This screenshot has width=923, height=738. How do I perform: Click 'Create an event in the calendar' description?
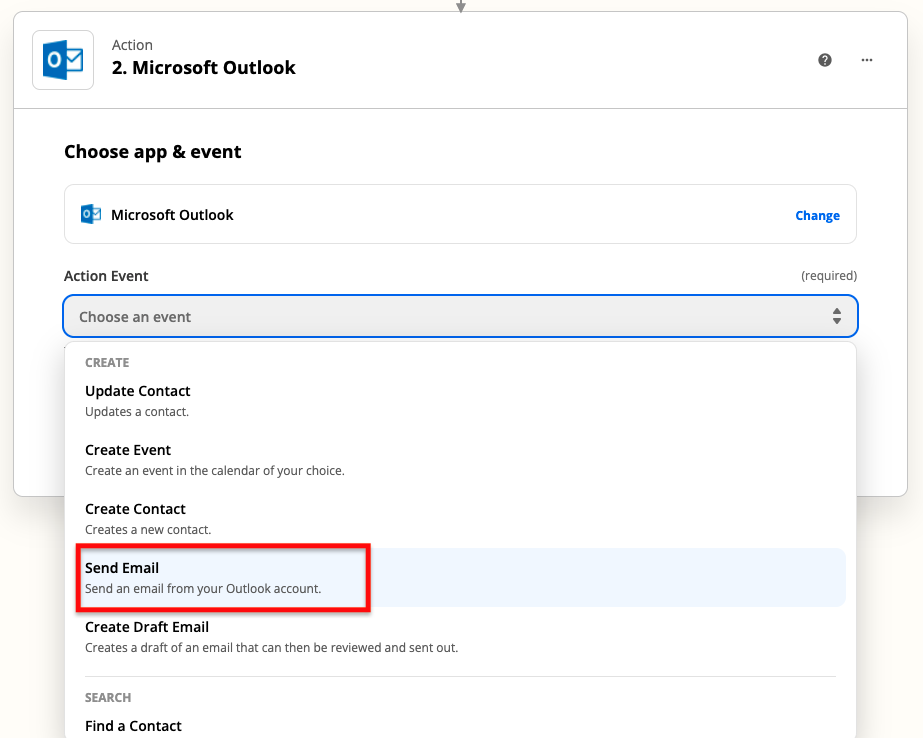(215, 471)
